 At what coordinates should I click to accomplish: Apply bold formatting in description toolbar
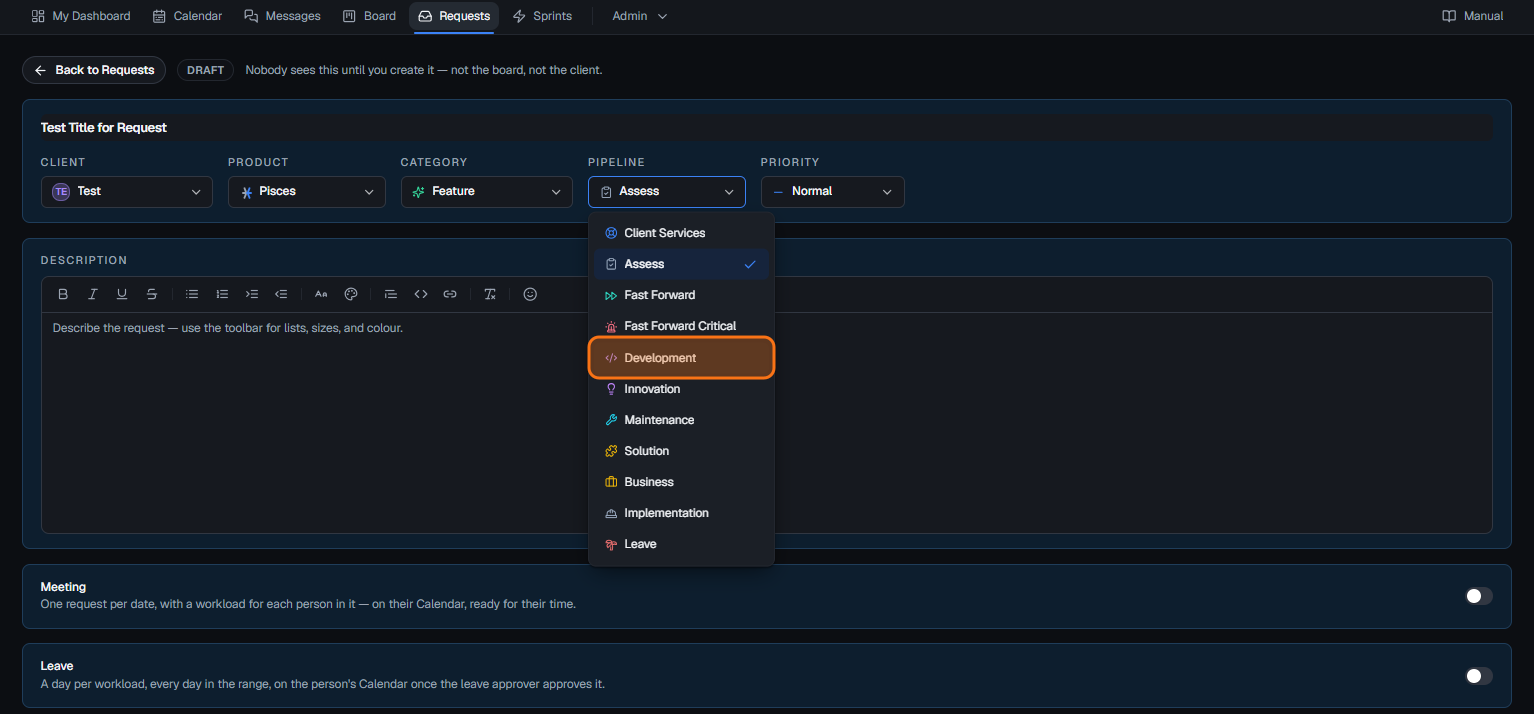[63, 294]
